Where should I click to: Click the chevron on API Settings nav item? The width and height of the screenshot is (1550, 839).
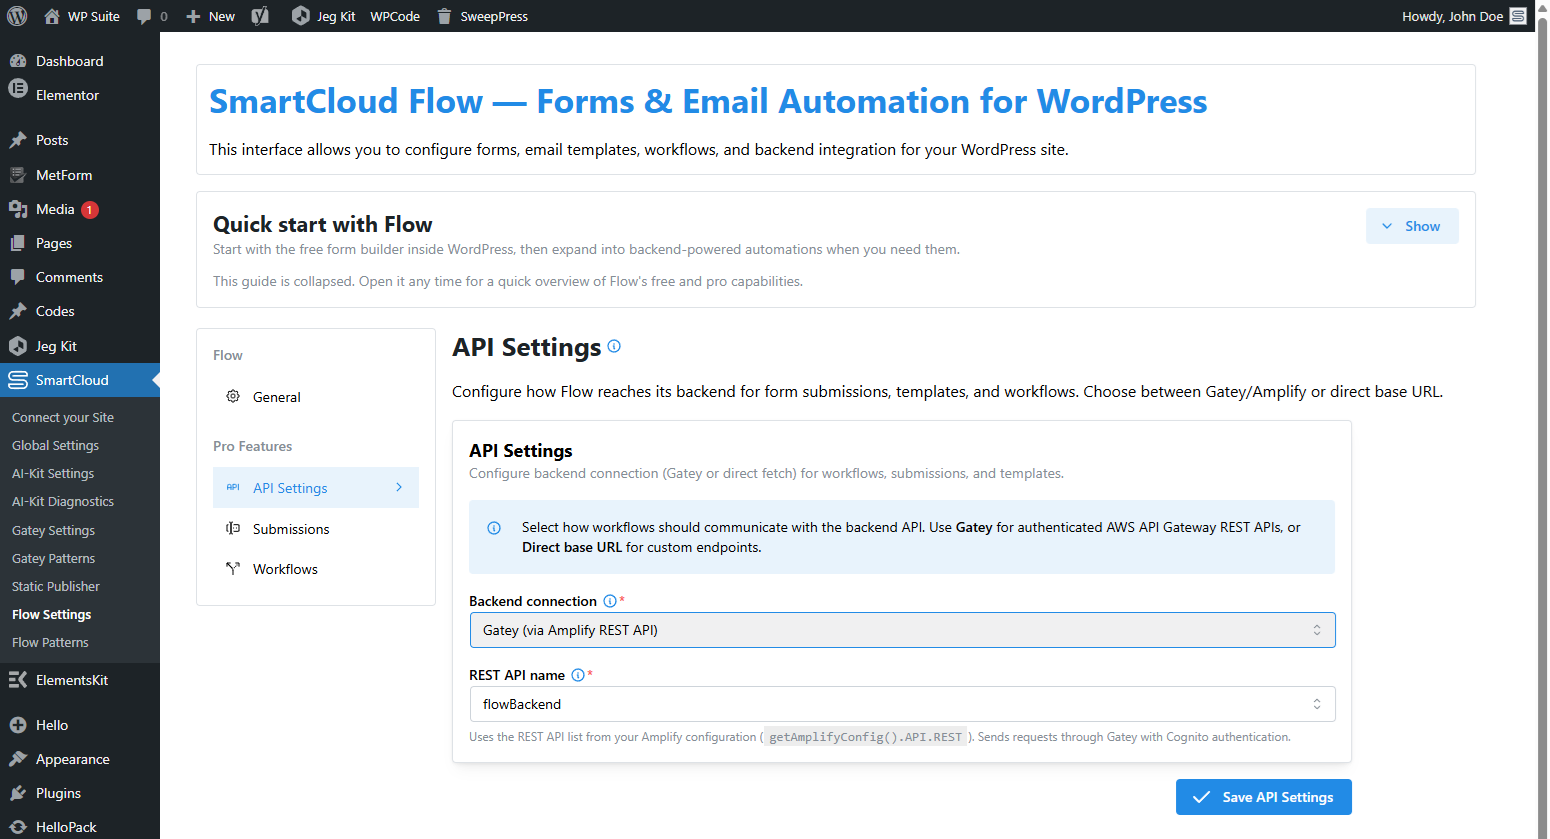click(x=399, y=487)
